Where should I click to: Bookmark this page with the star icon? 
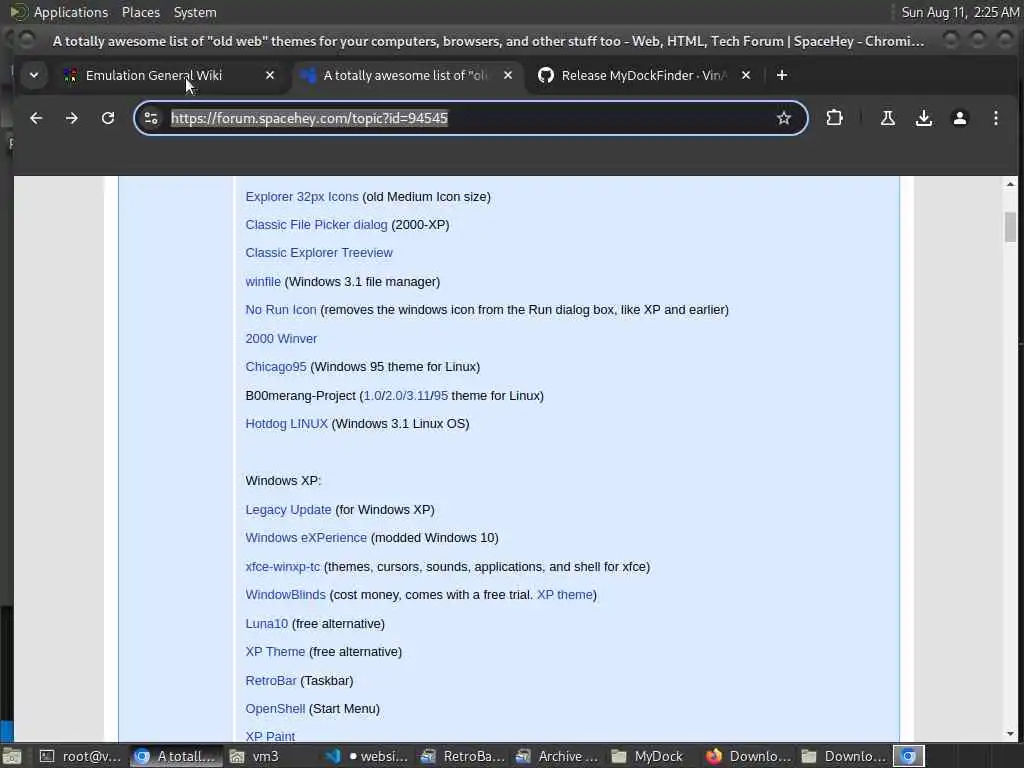(784, 118)
